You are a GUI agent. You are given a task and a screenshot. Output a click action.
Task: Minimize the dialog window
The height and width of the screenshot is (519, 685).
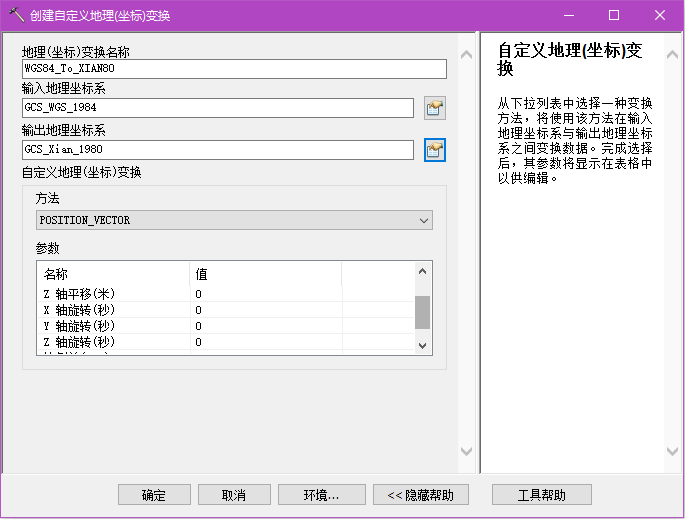point(569,15)
